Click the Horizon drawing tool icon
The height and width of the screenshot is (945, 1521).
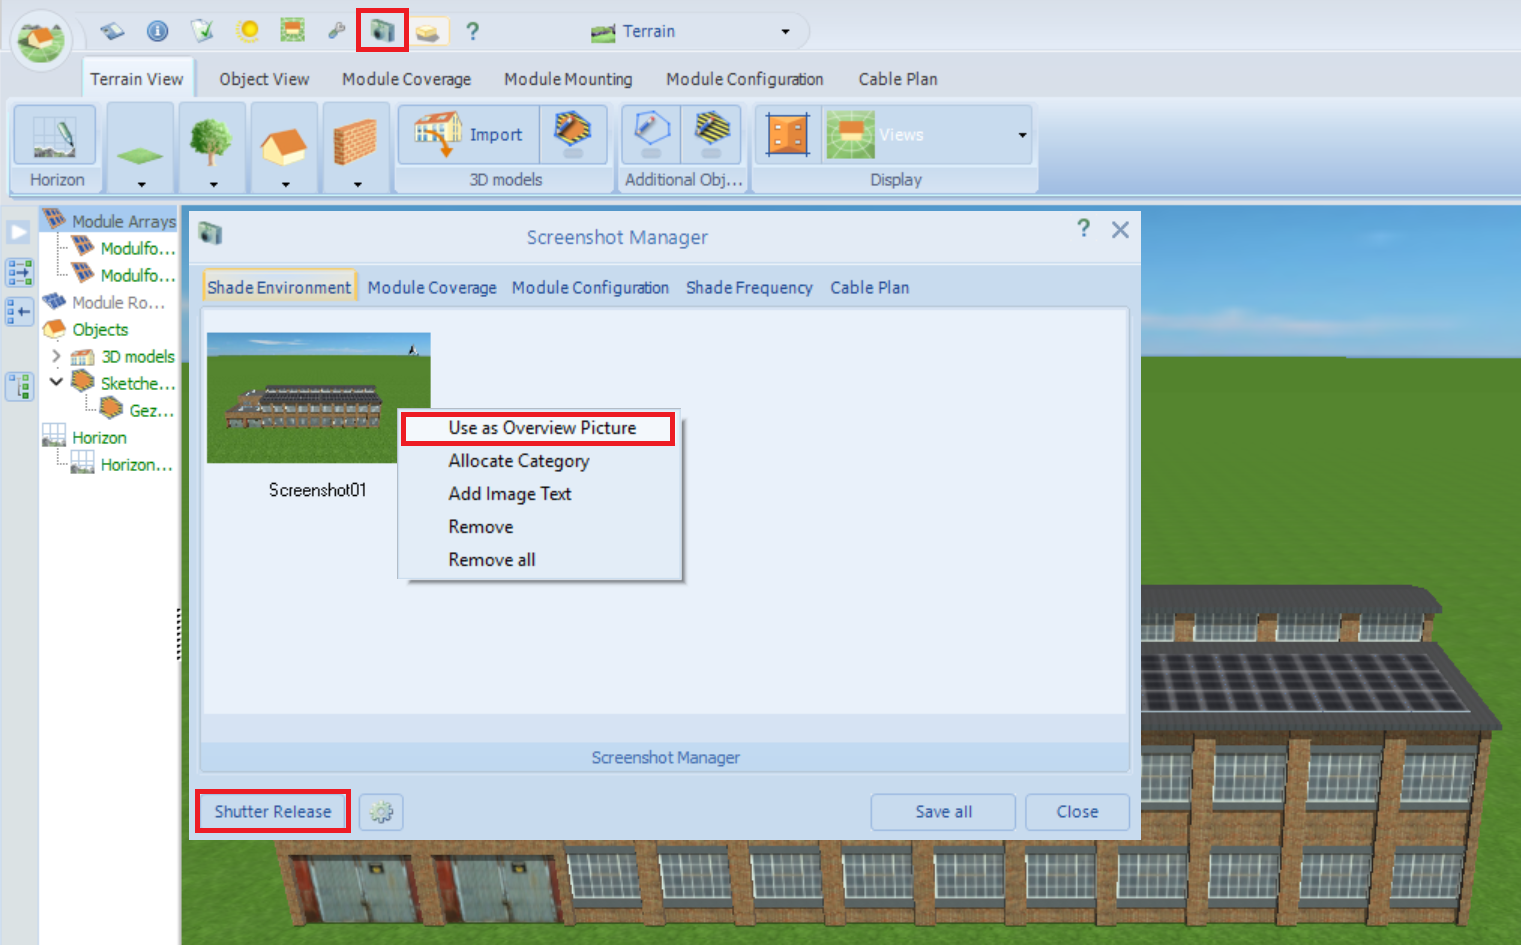point(55,136)
